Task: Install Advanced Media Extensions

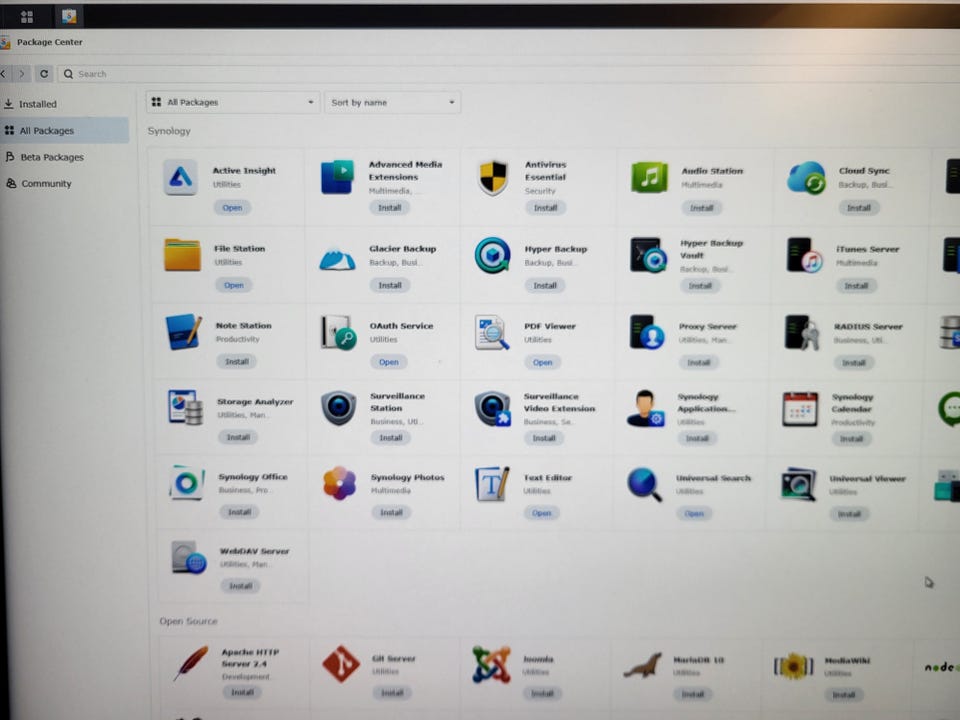Action: pyautogui.click(x=389, y=208)
